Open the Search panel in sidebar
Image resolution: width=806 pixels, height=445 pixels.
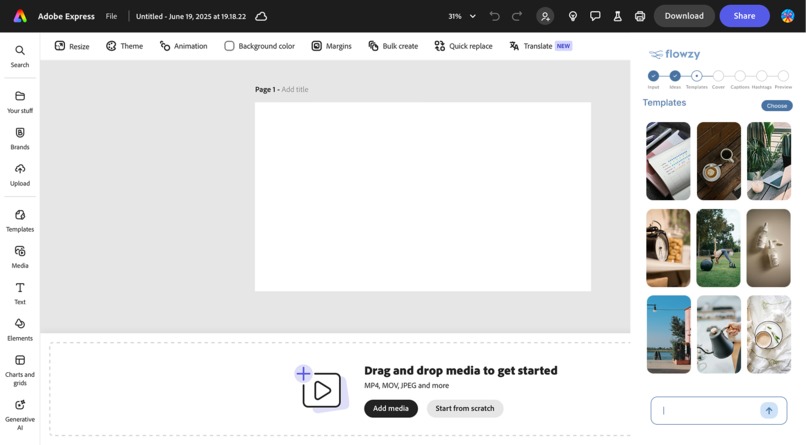point(20,56)
